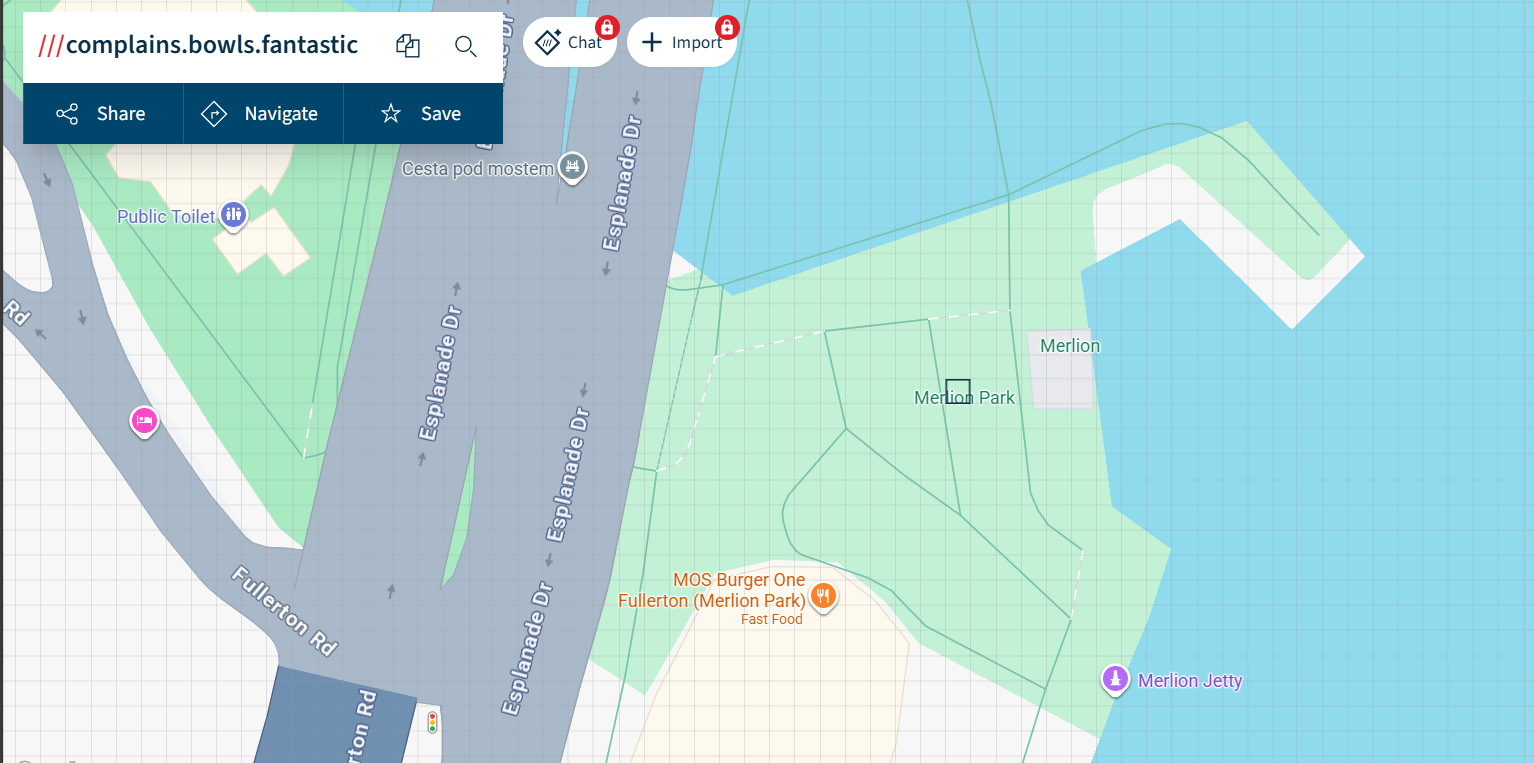Open the Chat button

point(569,42)
